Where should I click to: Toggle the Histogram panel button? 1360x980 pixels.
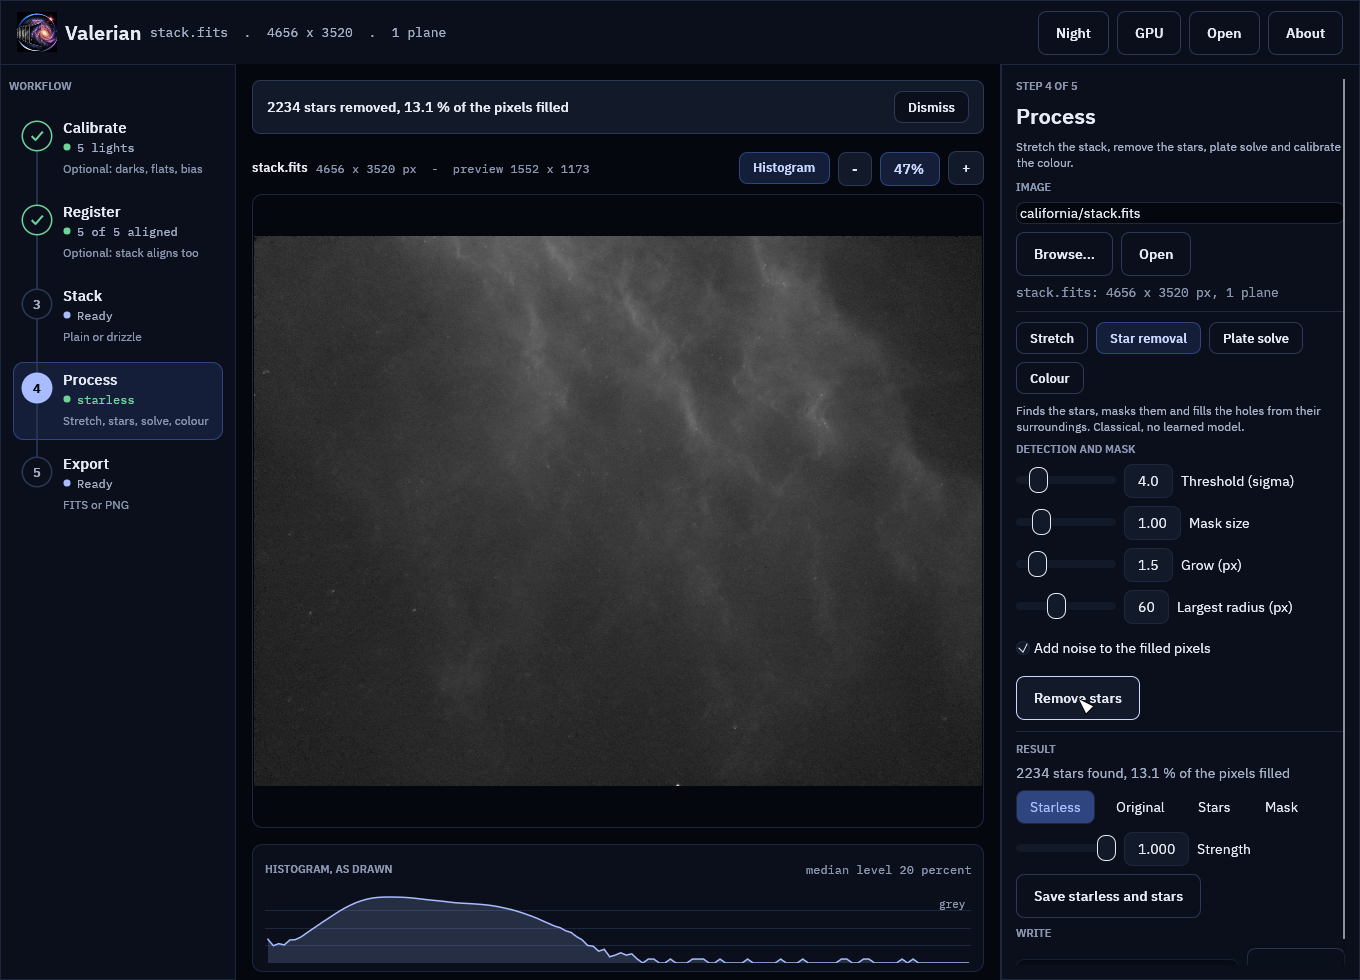(784, 168)
